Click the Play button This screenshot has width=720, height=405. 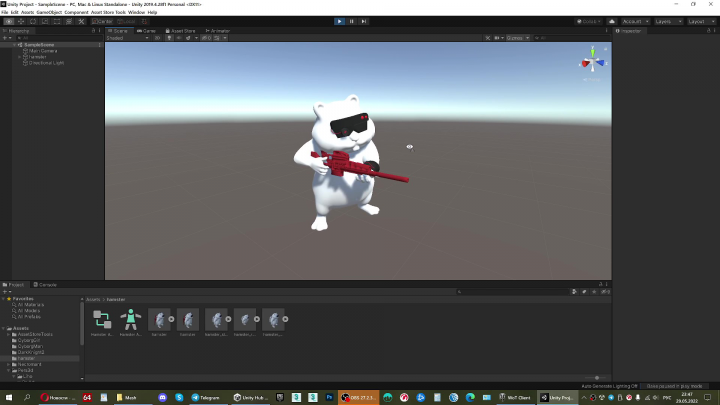pyautogui.click(x=339, y=22)
